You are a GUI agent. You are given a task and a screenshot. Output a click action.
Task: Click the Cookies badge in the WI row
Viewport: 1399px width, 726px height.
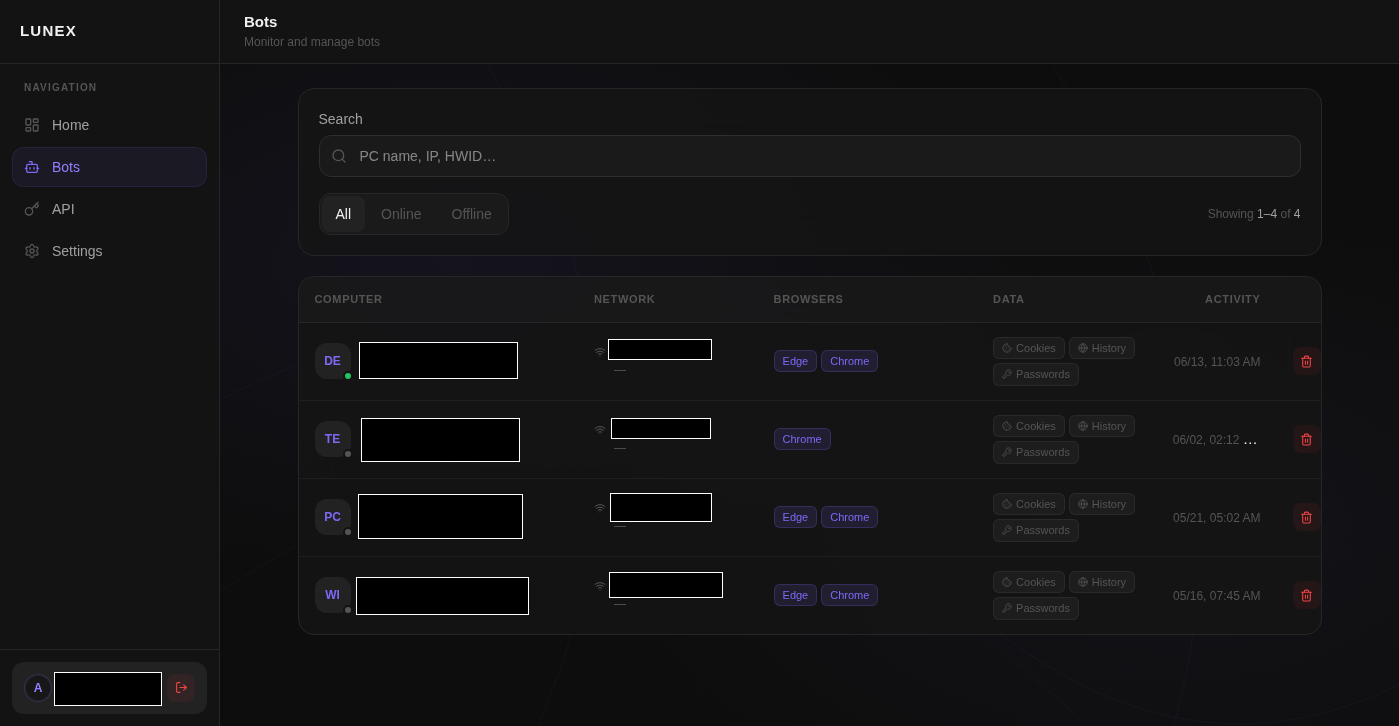coord(1029,582)
